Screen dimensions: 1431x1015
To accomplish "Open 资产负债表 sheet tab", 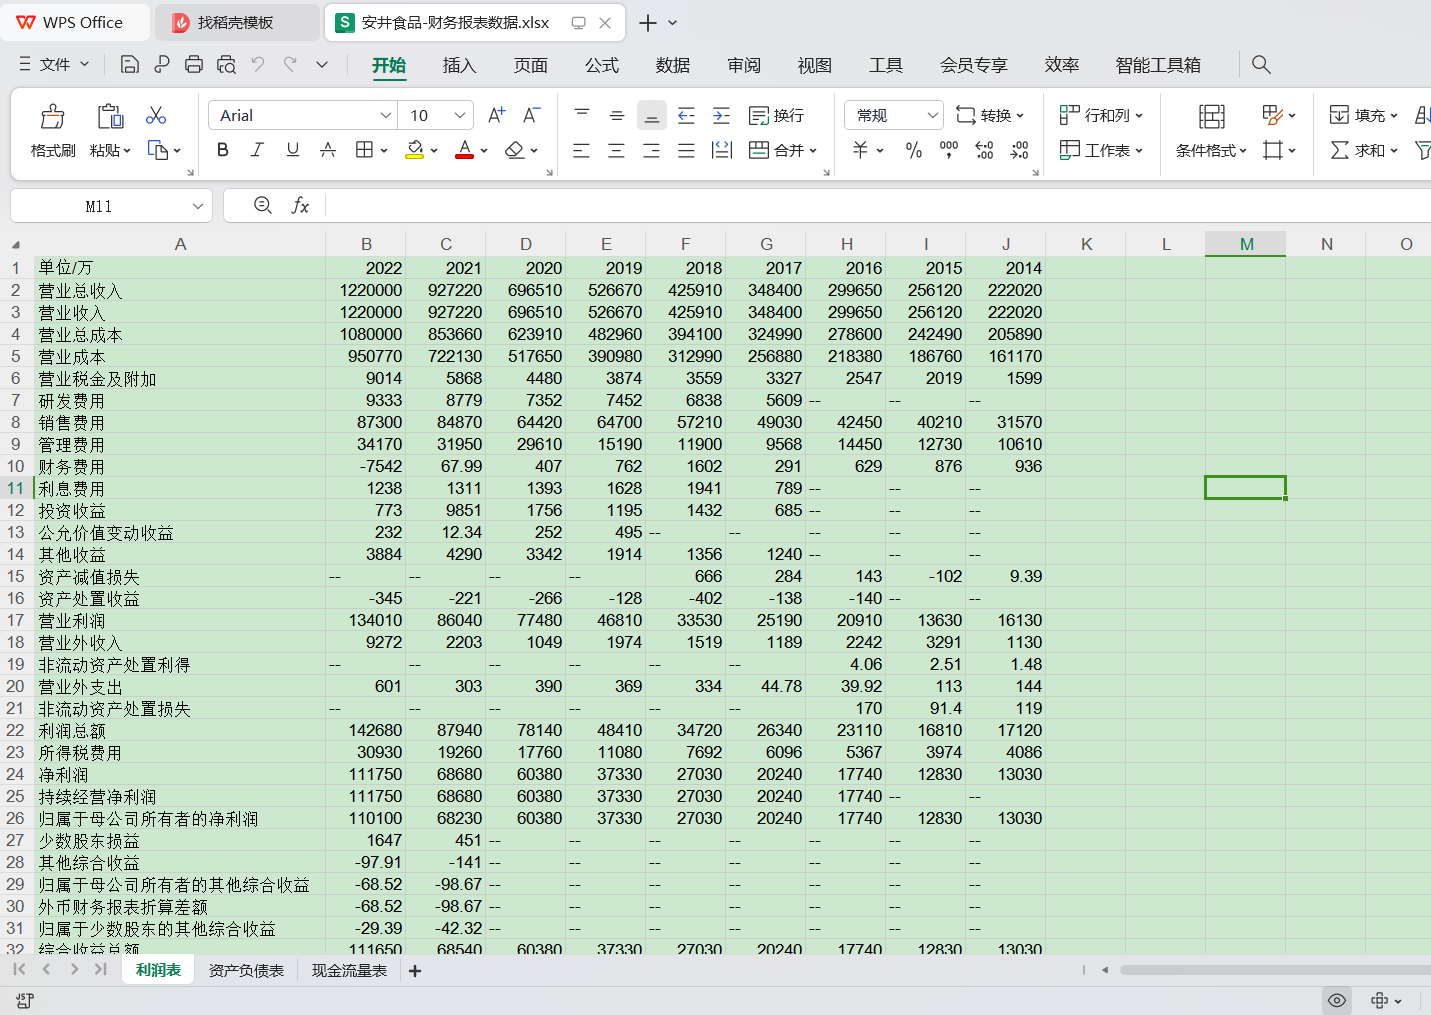I will point(246,971).
